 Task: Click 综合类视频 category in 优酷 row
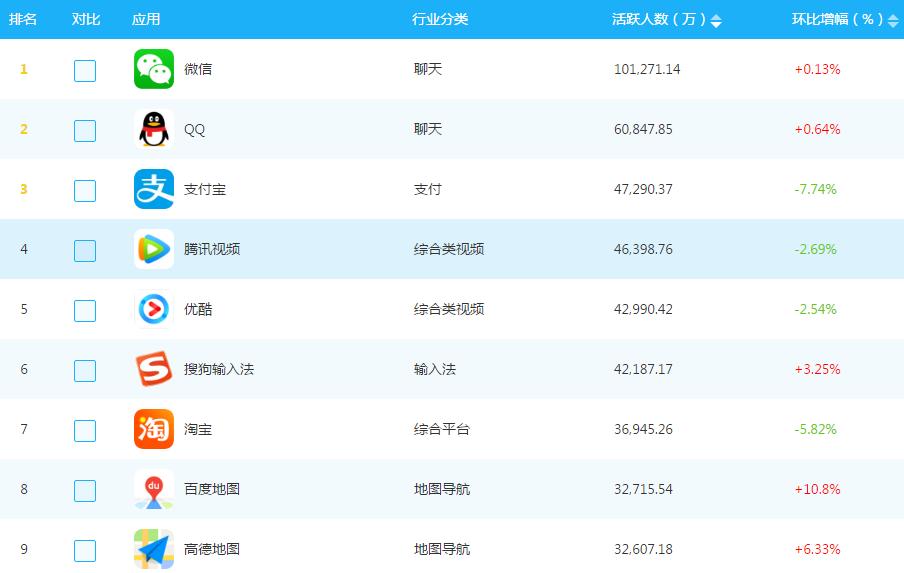pyautogui.click(x=449, y=309)
